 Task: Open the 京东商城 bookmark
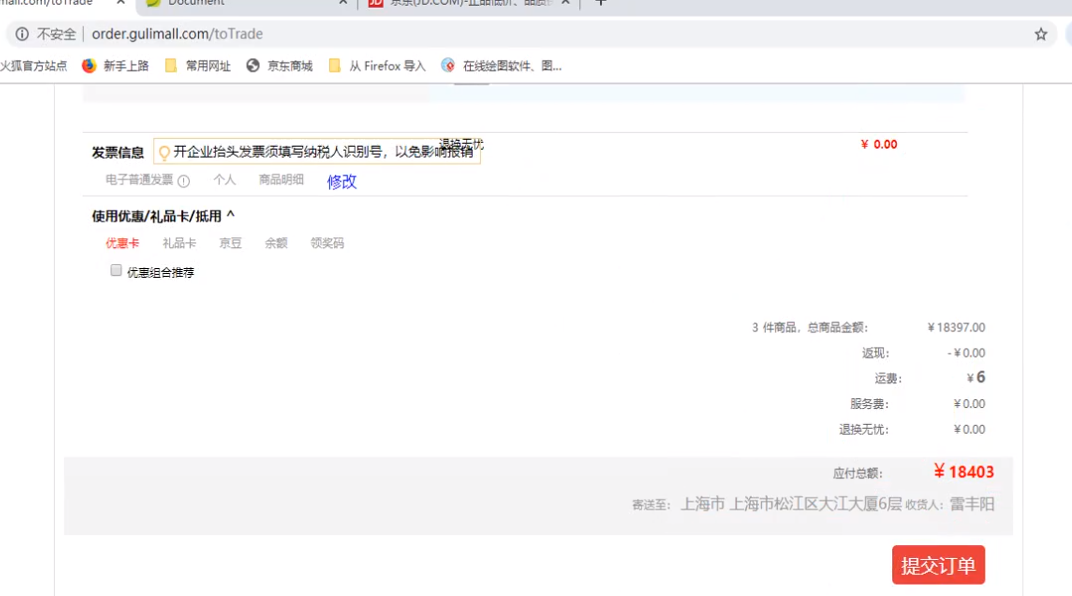(280, 66)
